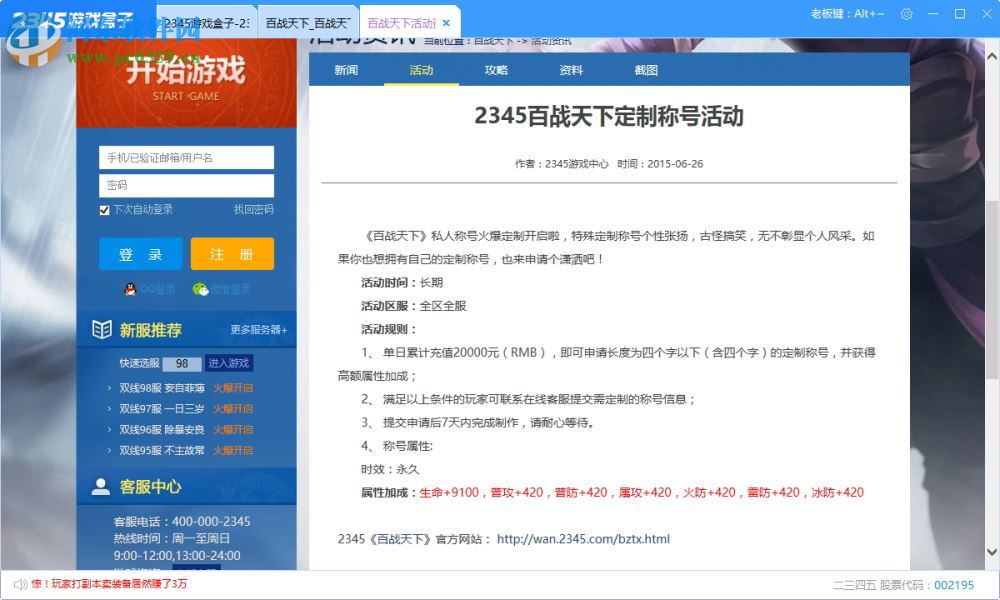Uncheck the 下次自动登录 auto-login checkbox

click(x=104, y=210)
